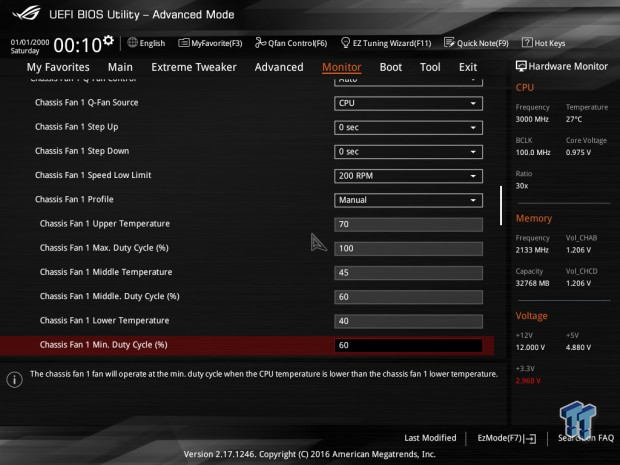Click the 0.975 V core voltage value
Screen dimensions: 620x465
(x=578, y=152)
